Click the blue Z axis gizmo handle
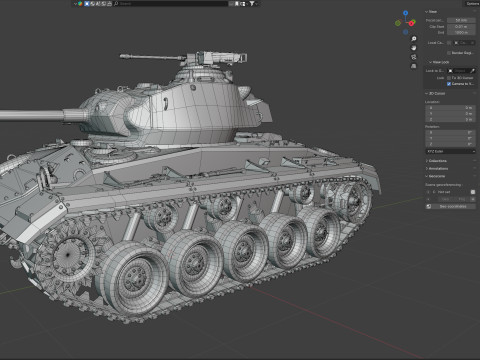This screenshot has width=480, height=360. 405,13
